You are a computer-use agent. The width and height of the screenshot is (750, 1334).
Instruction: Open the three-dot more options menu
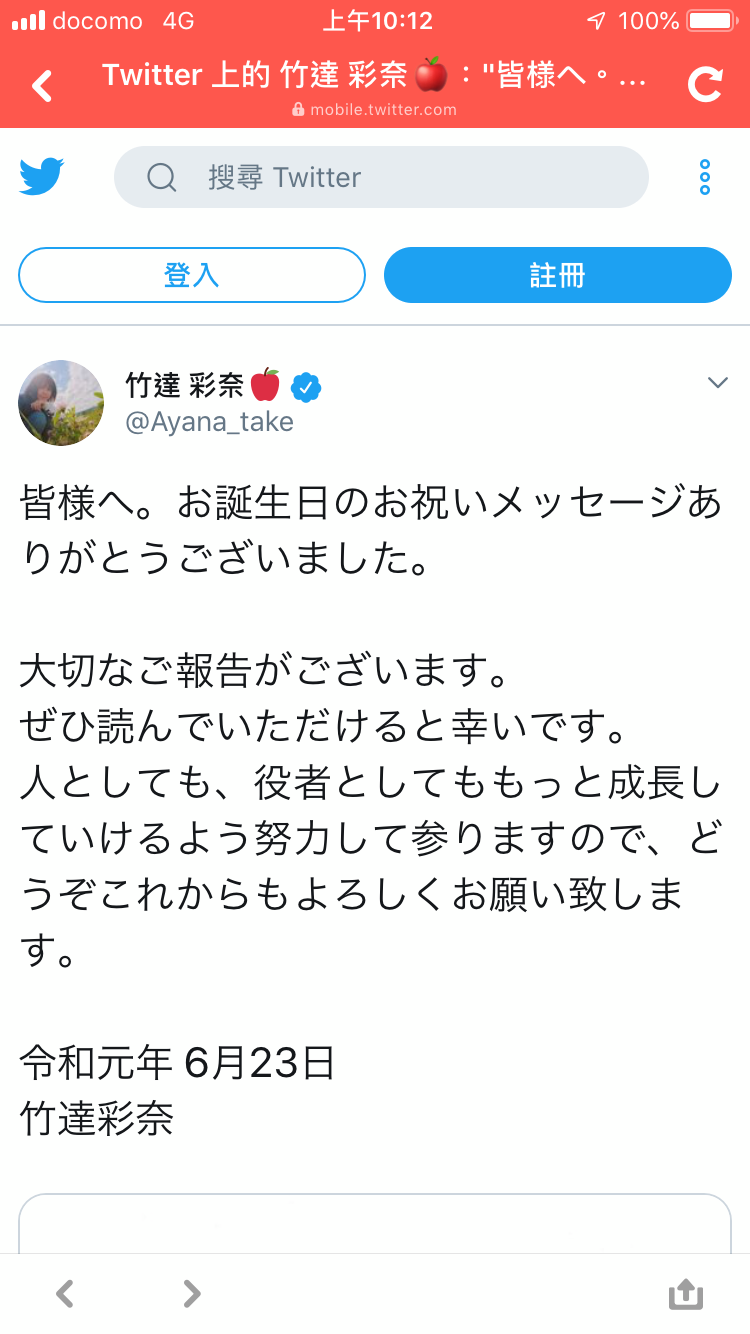pos(705,177)
